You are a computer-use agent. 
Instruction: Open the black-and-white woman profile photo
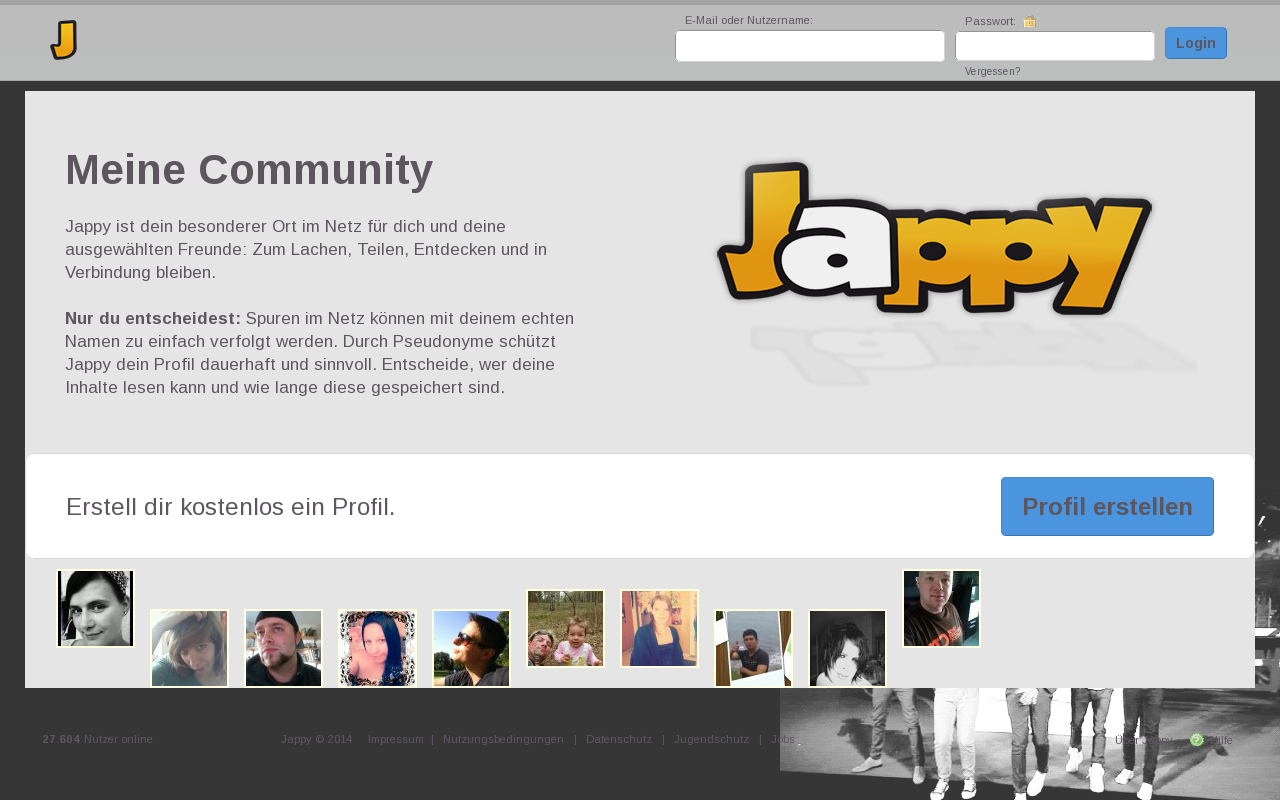95,609
